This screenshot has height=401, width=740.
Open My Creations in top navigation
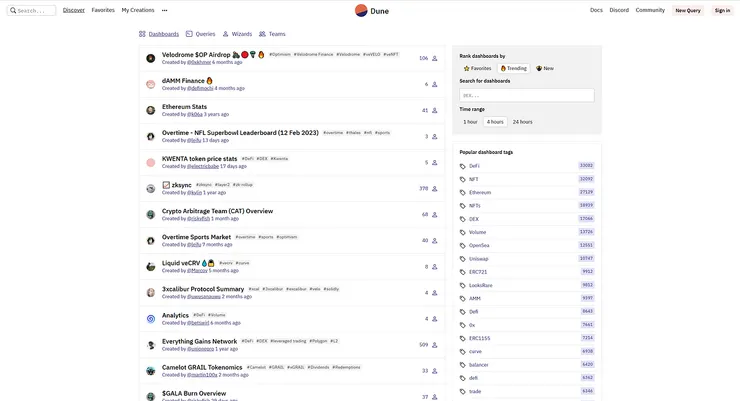(x=138, y=10)
